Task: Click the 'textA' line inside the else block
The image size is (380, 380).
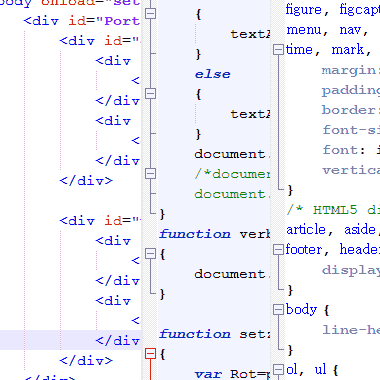Action: (x=250, y=114)
